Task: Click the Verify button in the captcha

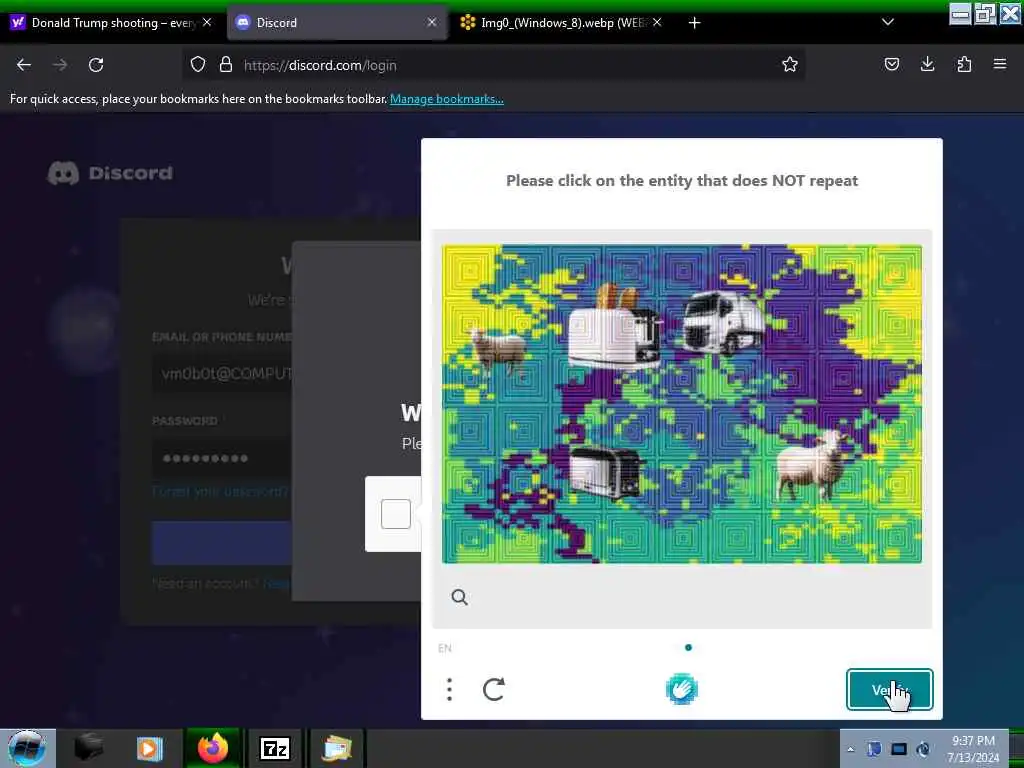Action: click(889, 690)
